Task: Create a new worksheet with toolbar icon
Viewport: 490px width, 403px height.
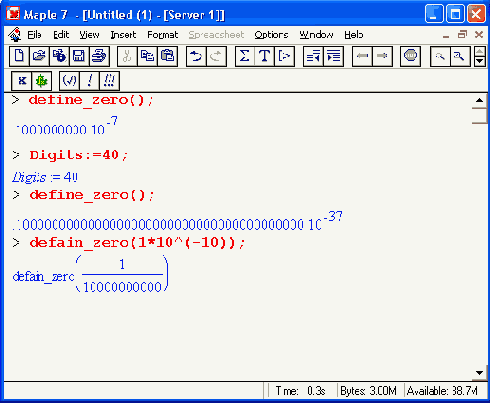Action: [x=19, y=56]
